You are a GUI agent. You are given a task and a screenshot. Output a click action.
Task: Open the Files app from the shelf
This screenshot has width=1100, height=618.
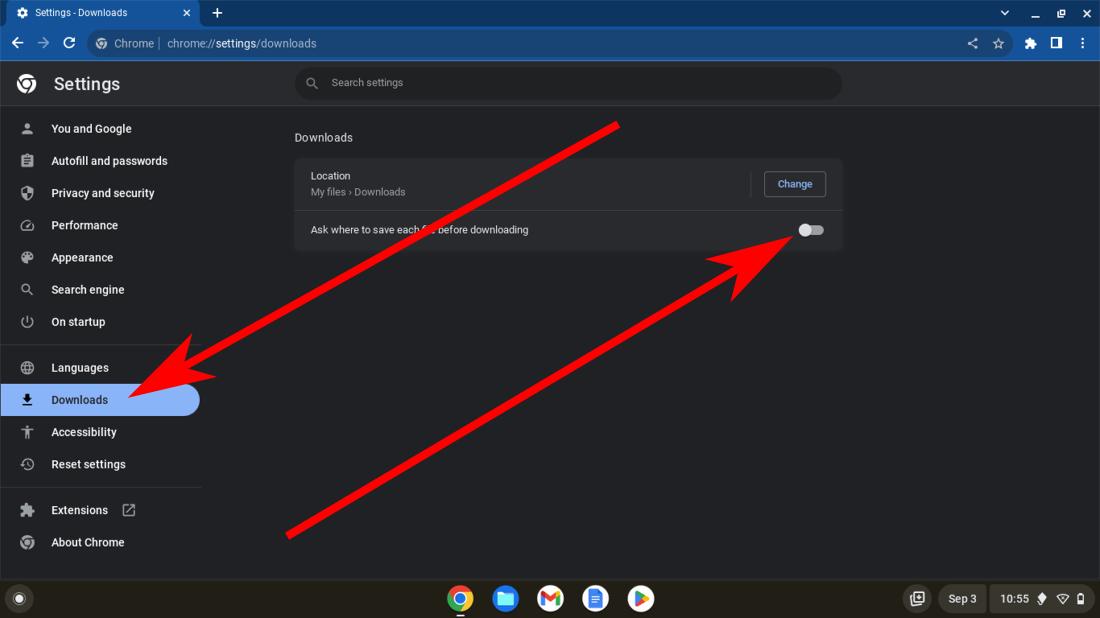coord(505,598)
